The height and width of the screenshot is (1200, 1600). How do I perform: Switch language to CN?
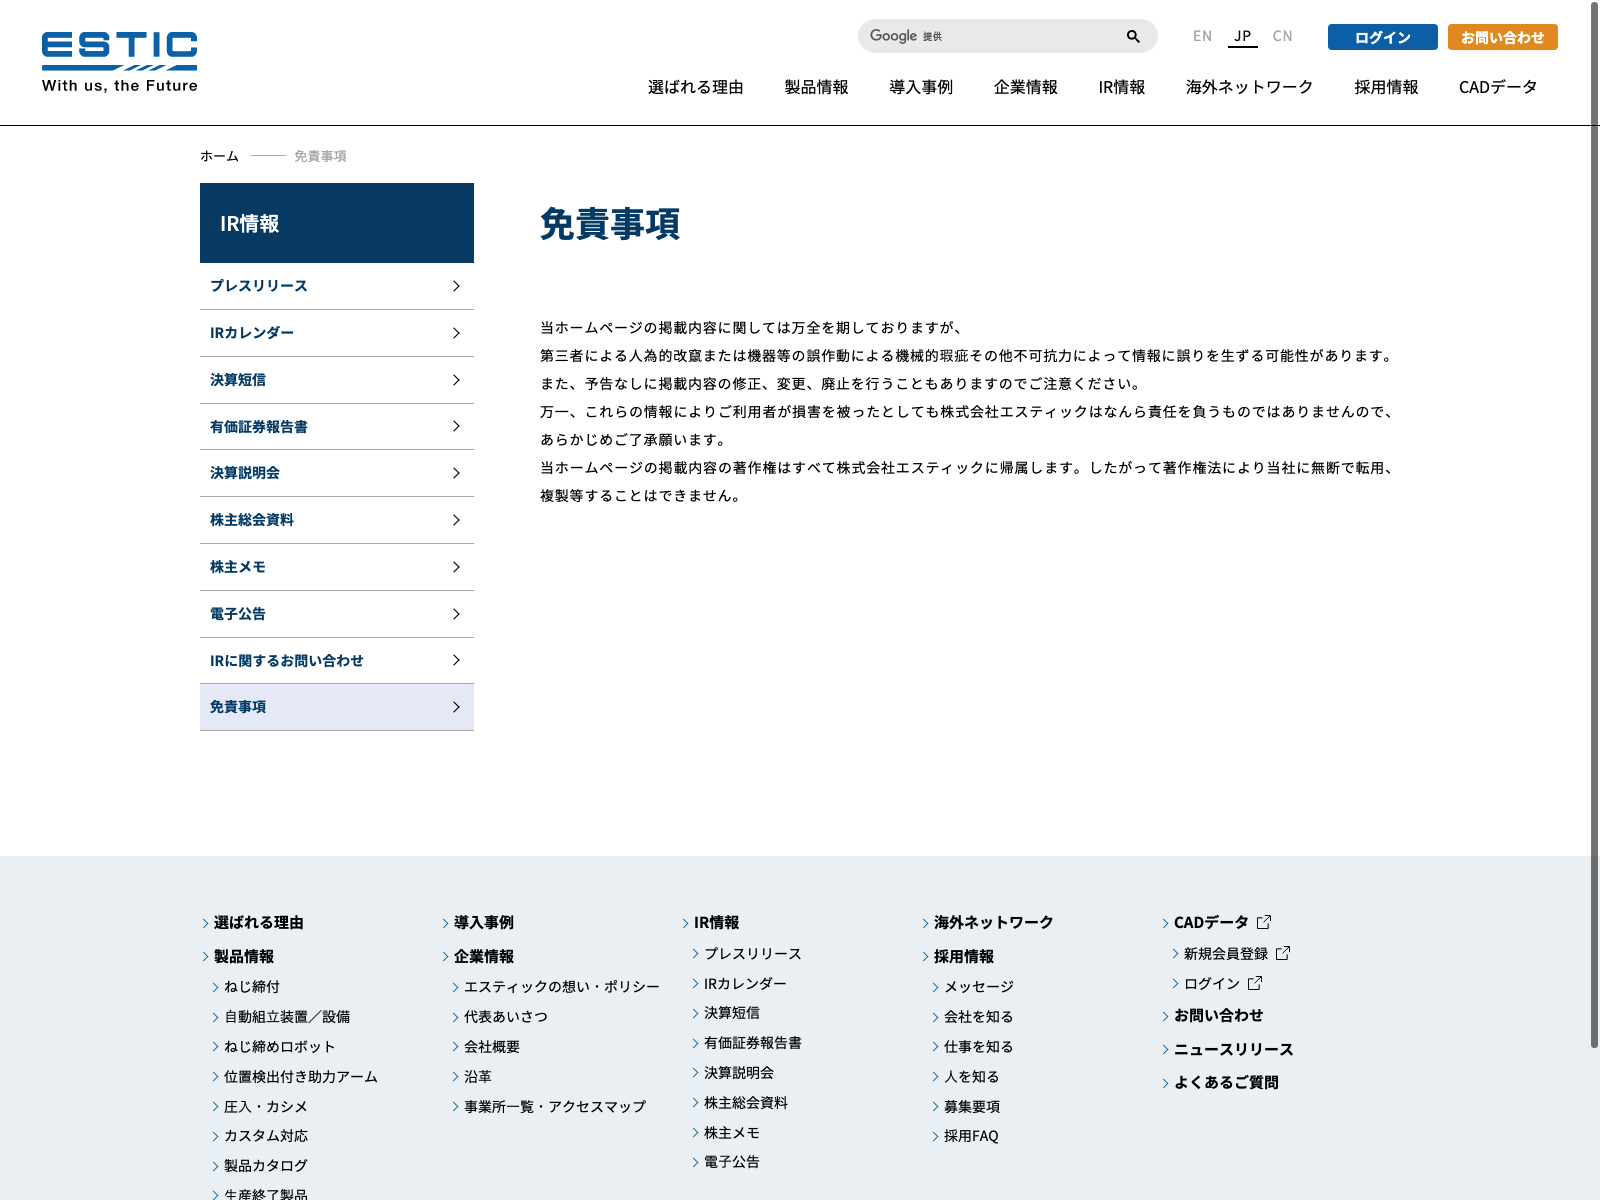pyautogui.click(x=1282, y=36)
